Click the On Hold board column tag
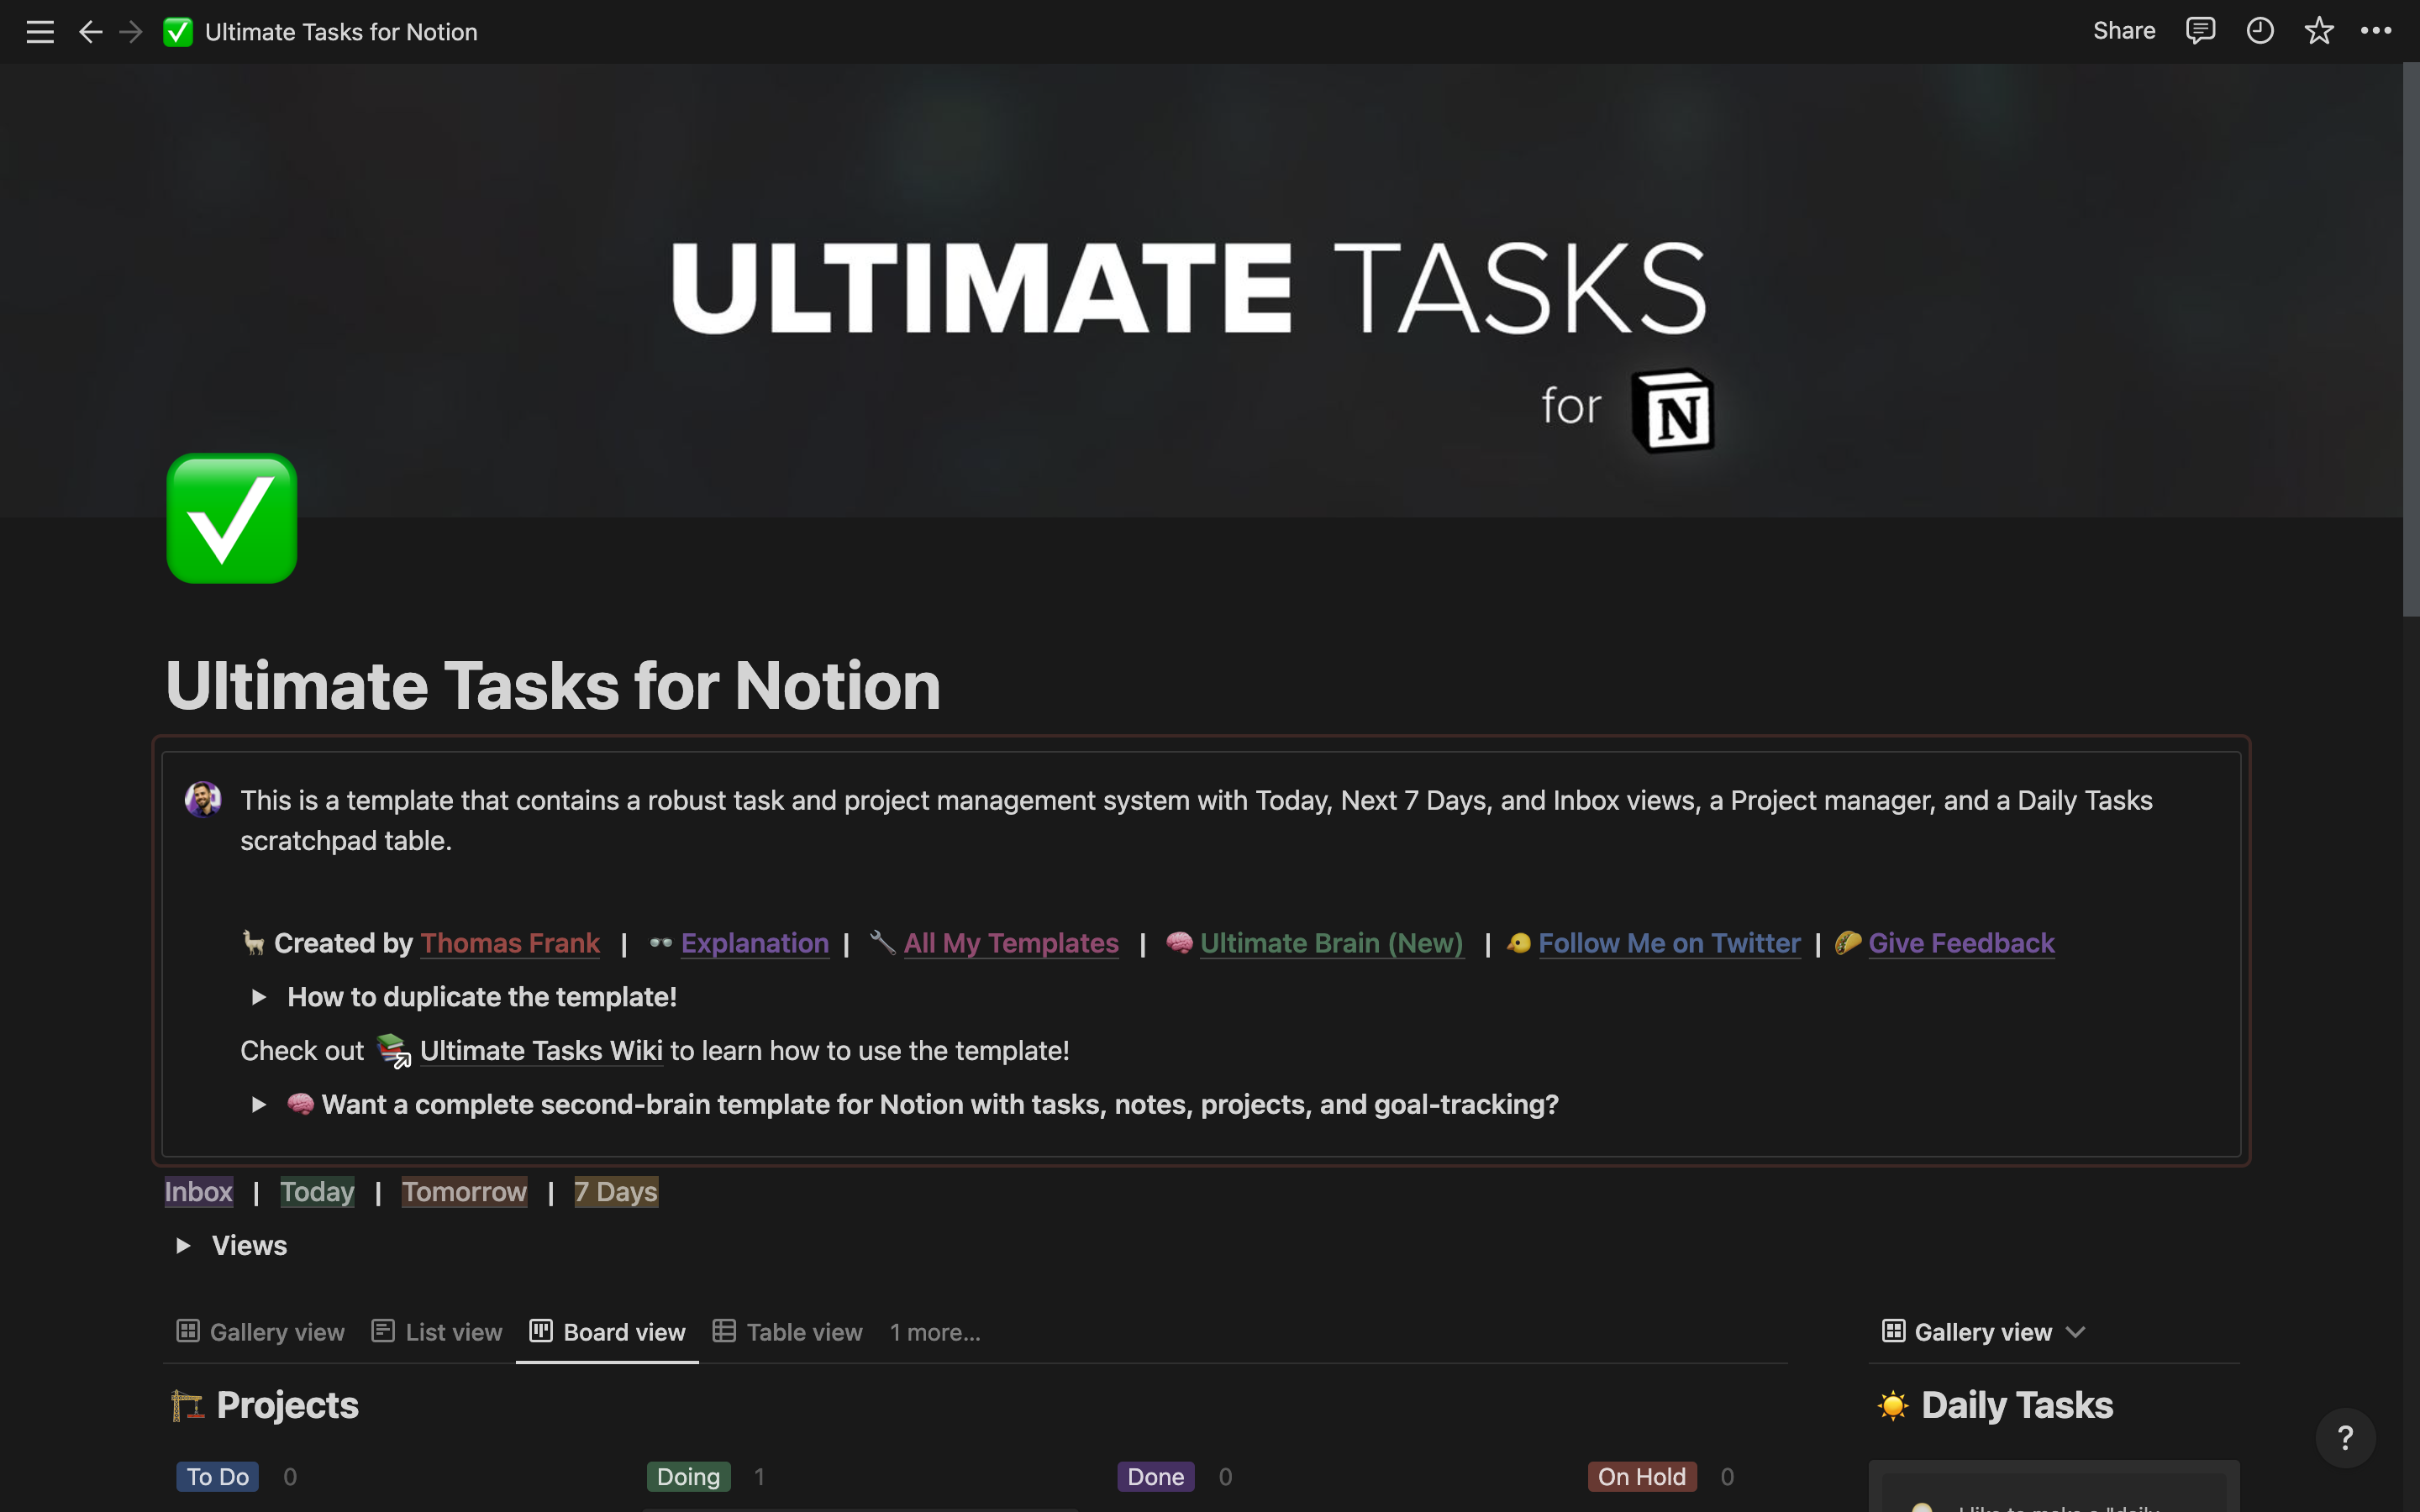2420x1512 pixels. tap(1641, 1477)
